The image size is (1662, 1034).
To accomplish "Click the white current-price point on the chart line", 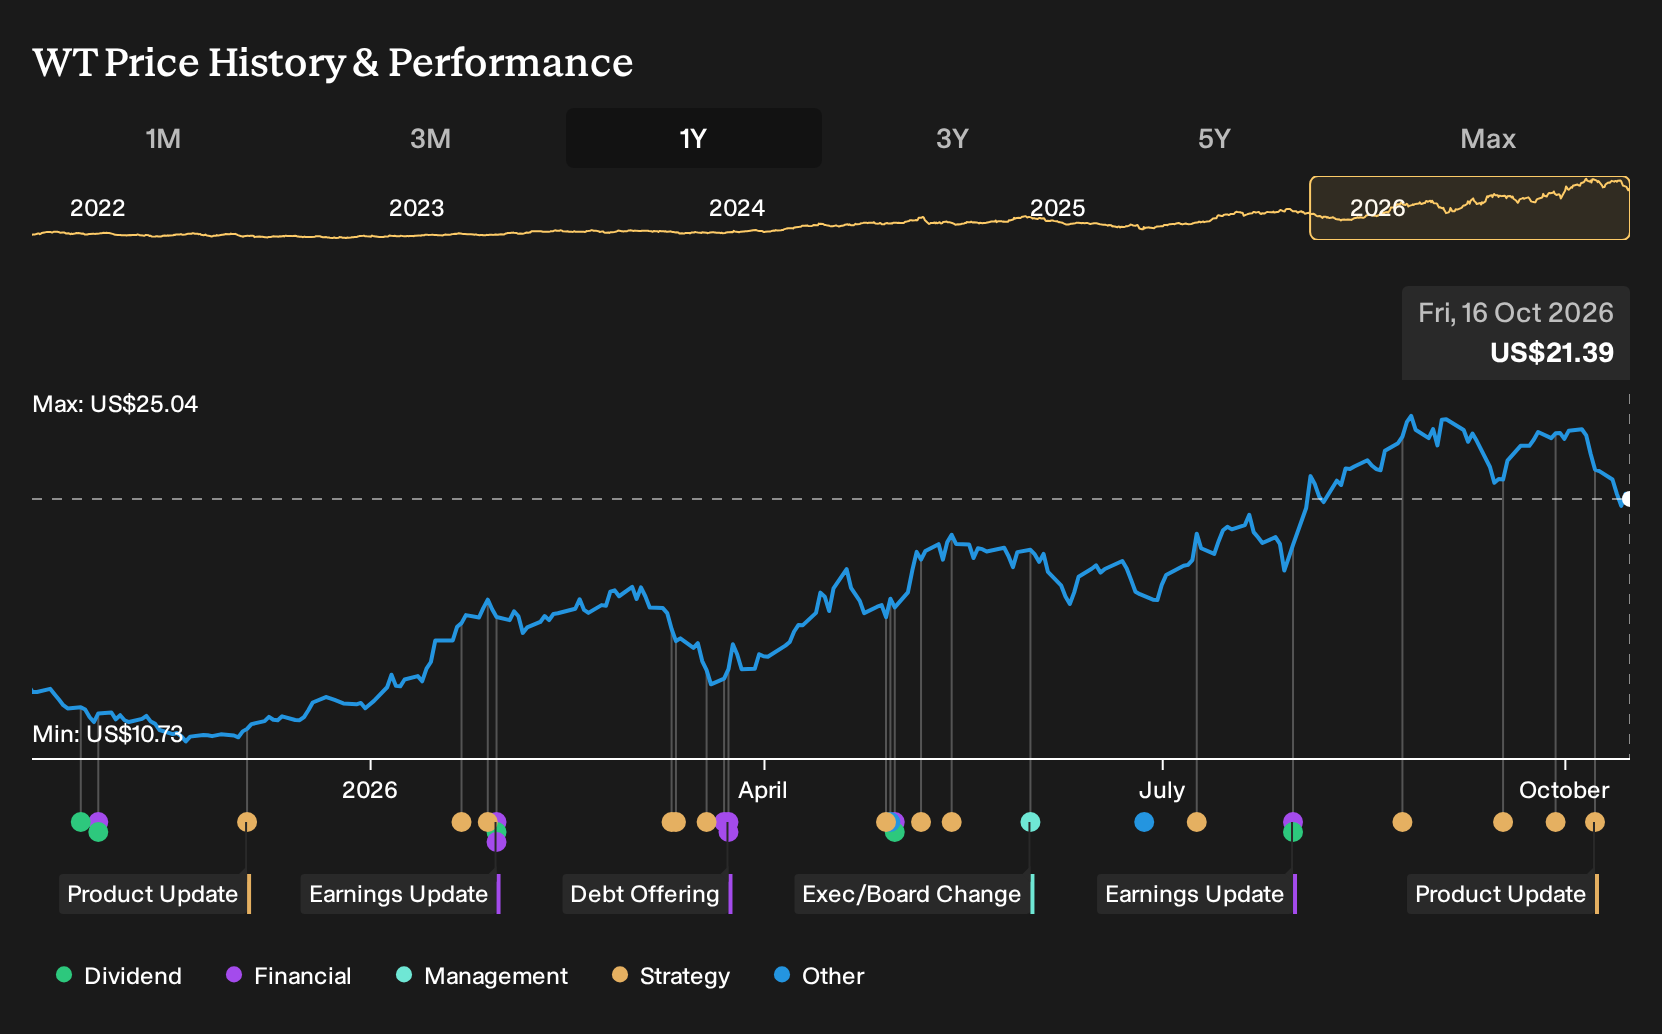I will (1627, 499).
